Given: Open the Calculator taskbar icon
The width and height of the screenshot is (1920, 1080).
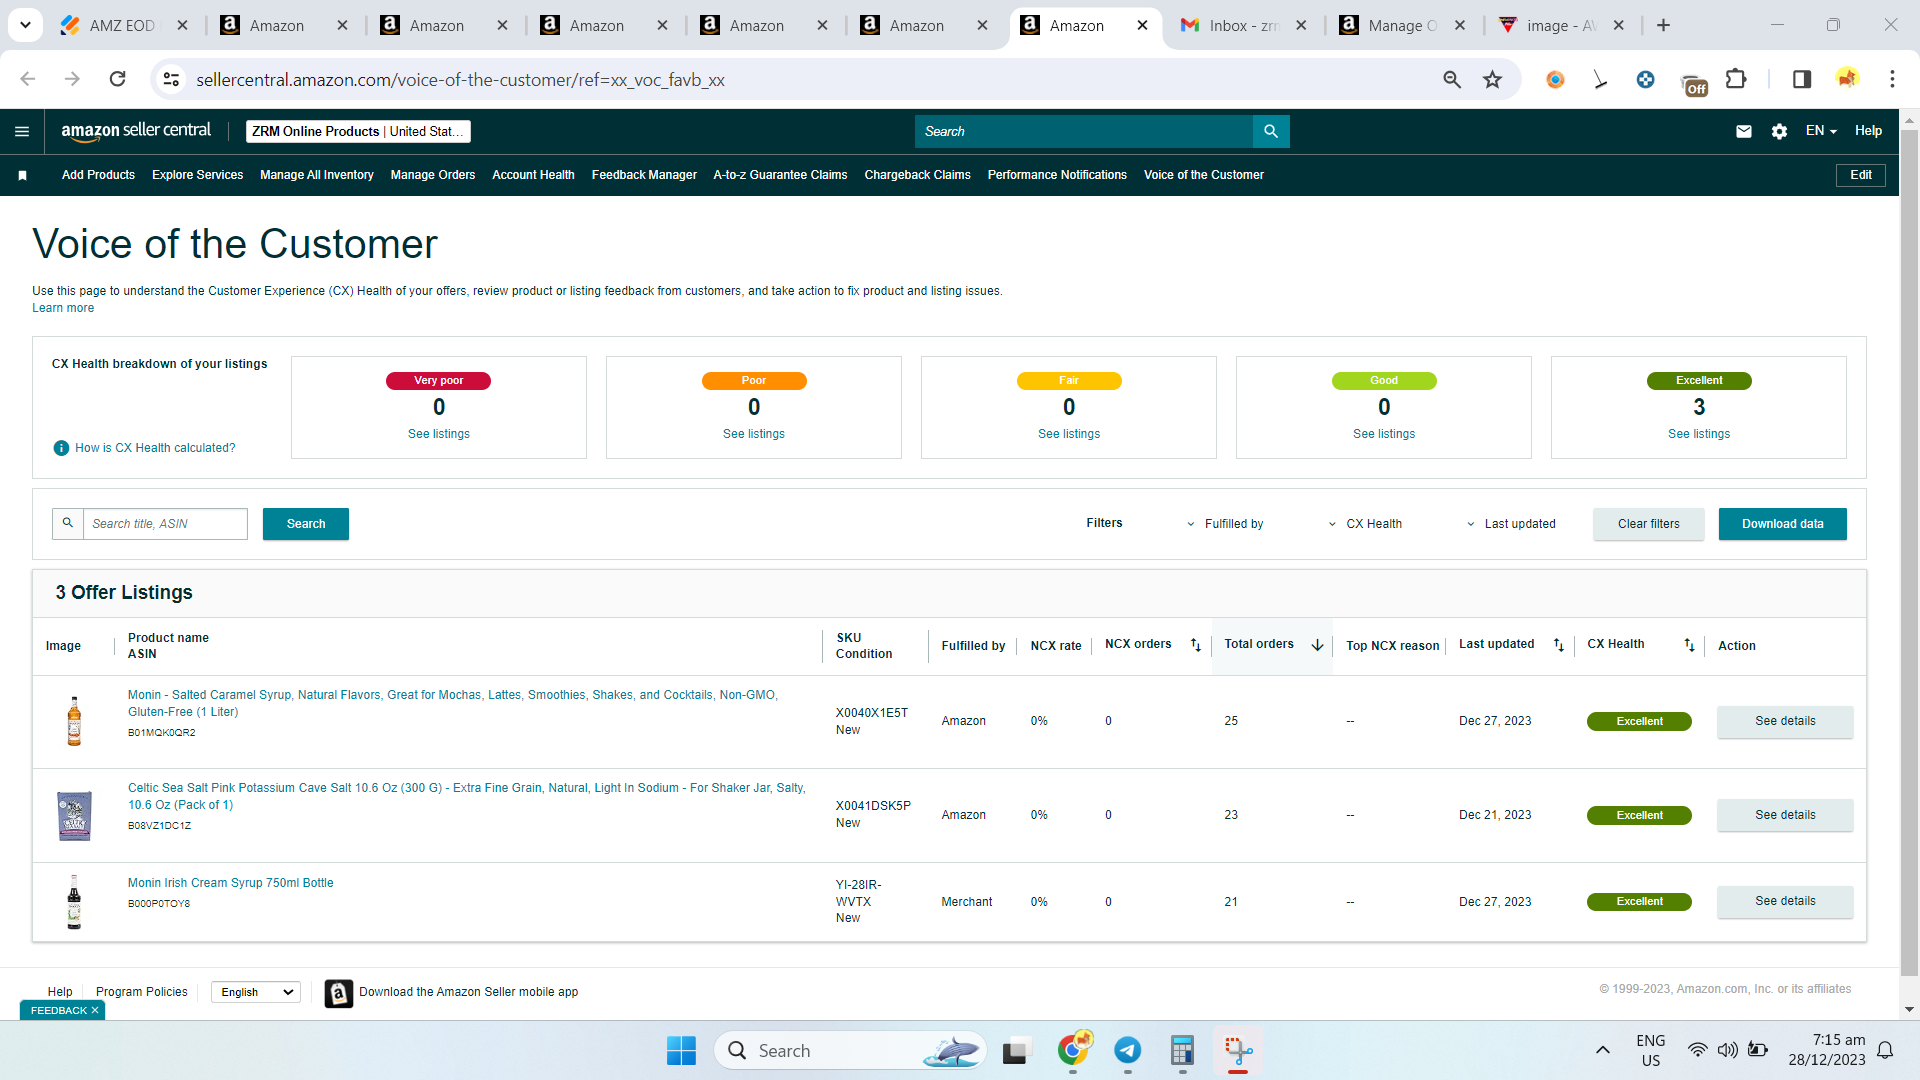Looking at the screenshot, I should click(x=1182, y=1051).
